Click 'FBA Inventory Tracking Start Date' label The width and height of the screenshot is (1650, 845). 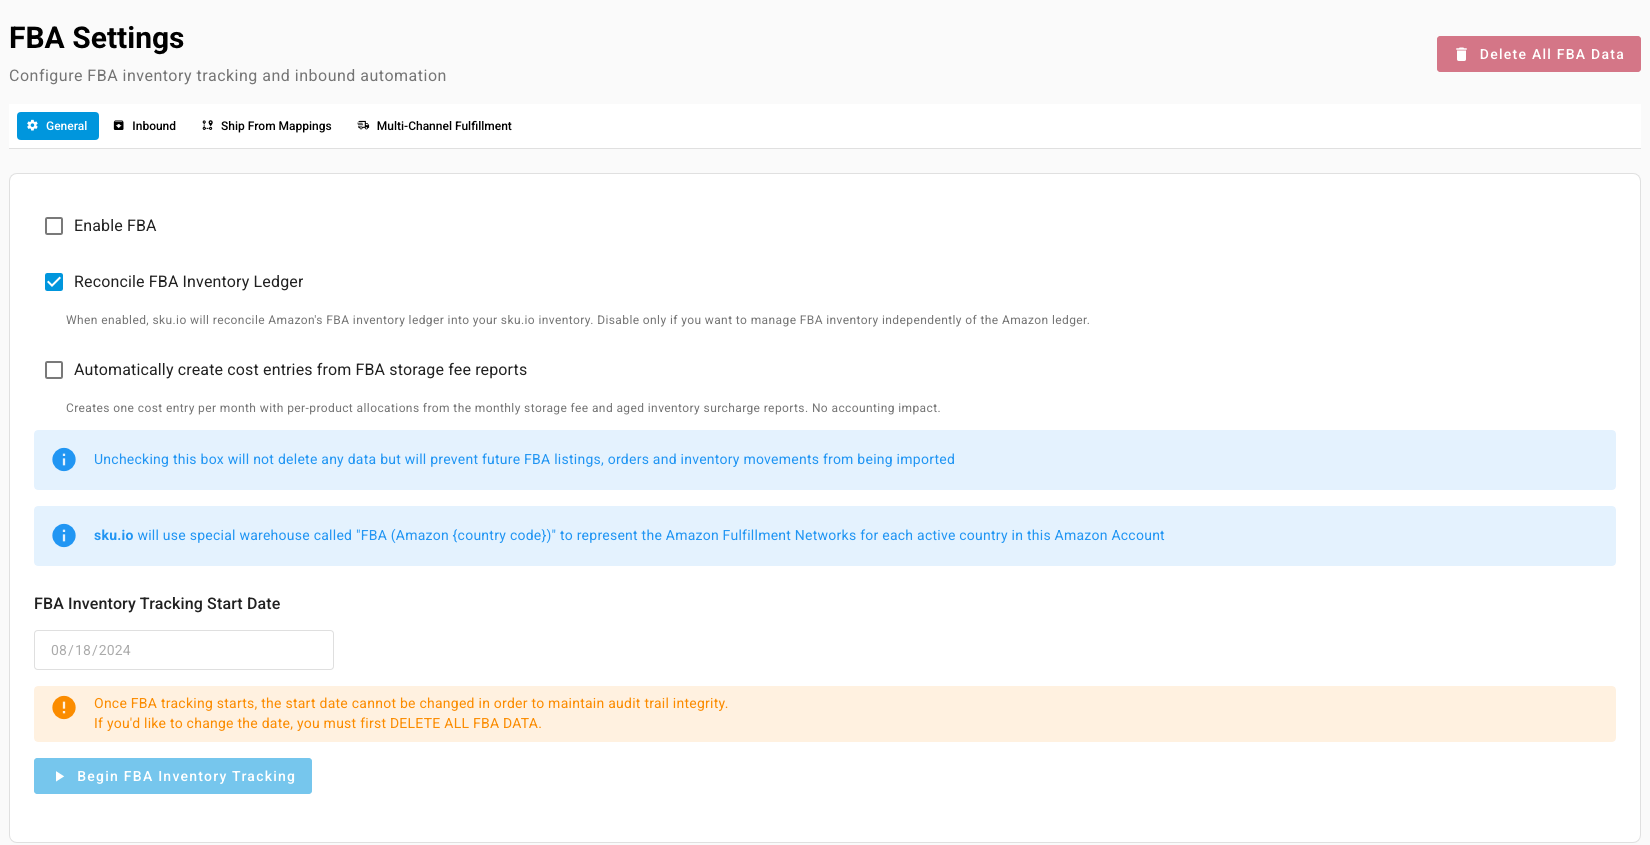[x=157, y=604]
